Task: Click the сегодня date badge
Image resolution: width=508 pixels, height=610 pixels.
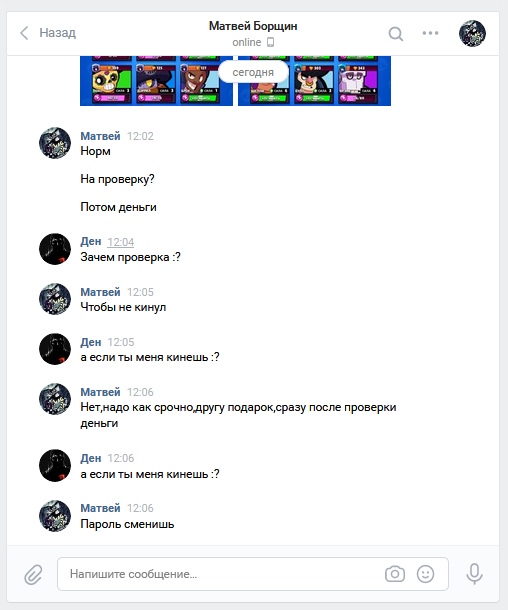Action: [253, 72]
